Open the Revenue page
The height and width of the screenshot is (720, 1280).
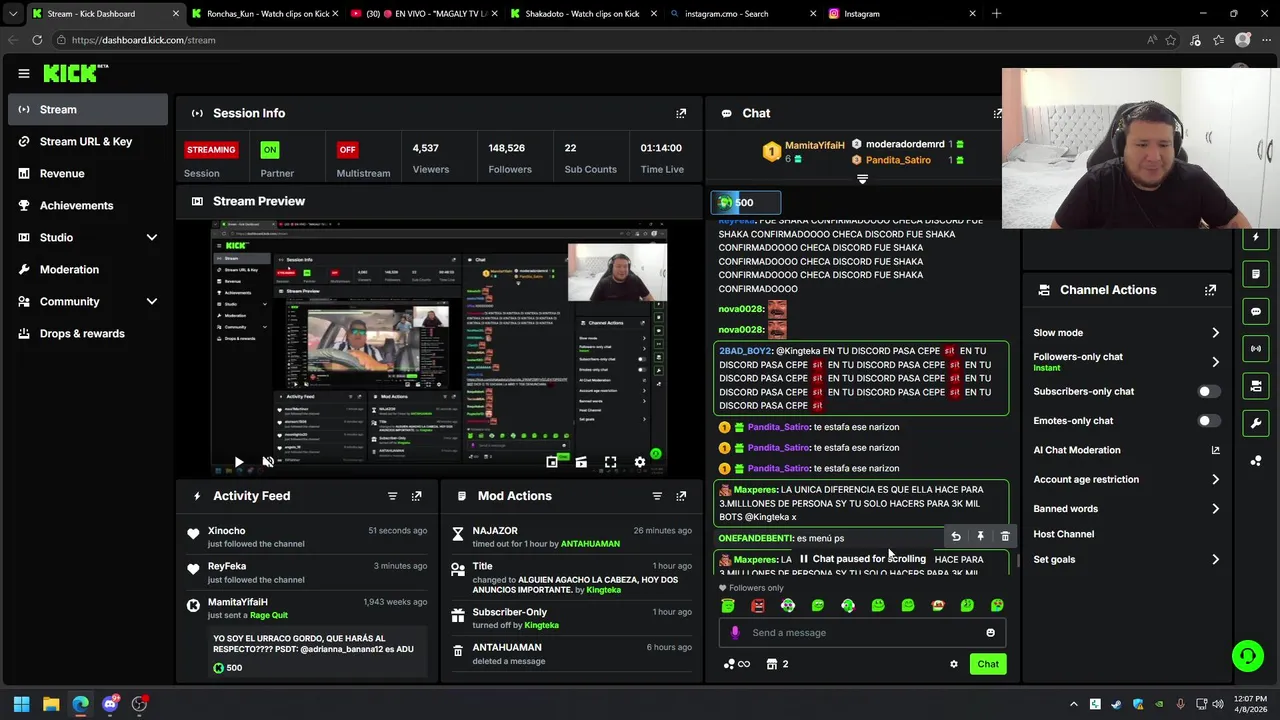point(88,173)
